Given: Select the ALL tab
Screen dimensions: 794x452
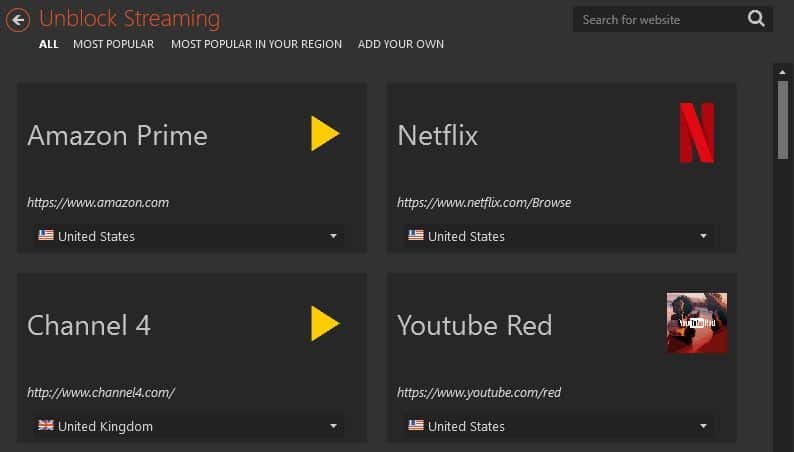Looking at the screenshot, I should (49, 44).
